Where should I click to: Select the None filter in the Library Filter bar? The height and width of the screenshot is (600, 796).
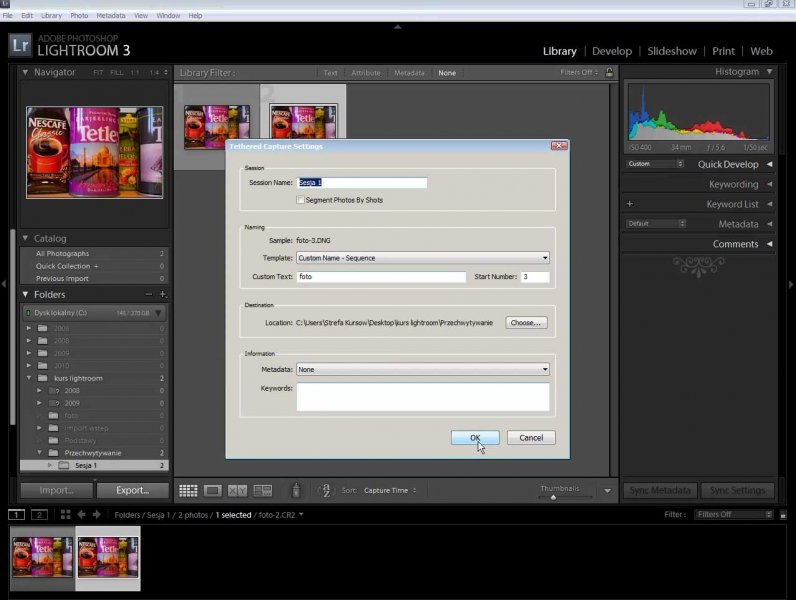tap(446, 73)
